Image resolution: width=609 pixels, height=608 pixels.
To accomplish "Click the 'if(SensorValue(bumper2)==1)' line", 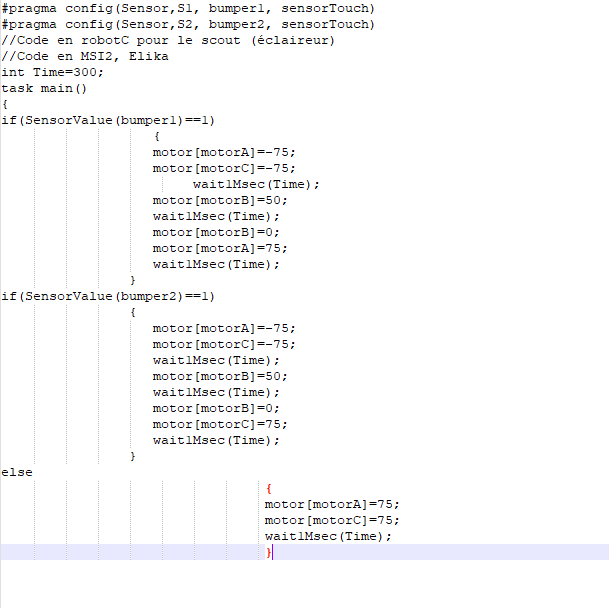I will click(x=108, y=296).
